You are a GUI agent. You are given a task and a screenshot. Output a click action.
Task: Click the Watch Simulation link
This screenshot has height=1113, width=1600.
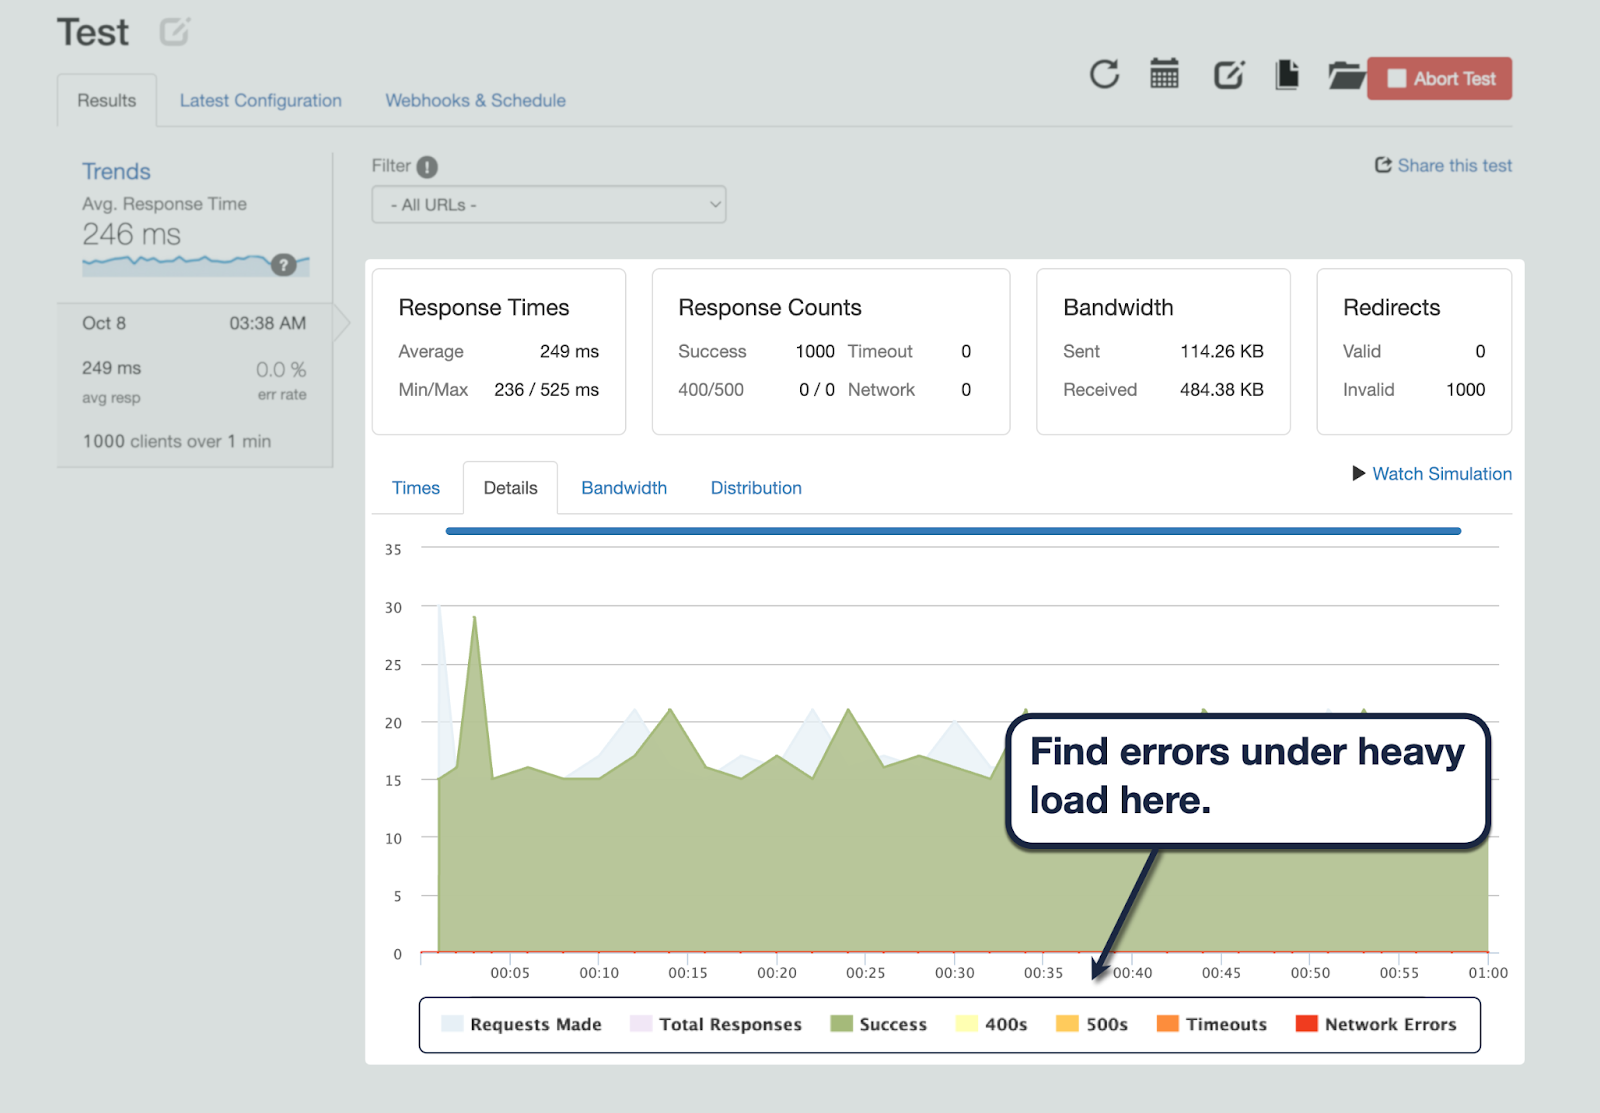coord(1442,473)
